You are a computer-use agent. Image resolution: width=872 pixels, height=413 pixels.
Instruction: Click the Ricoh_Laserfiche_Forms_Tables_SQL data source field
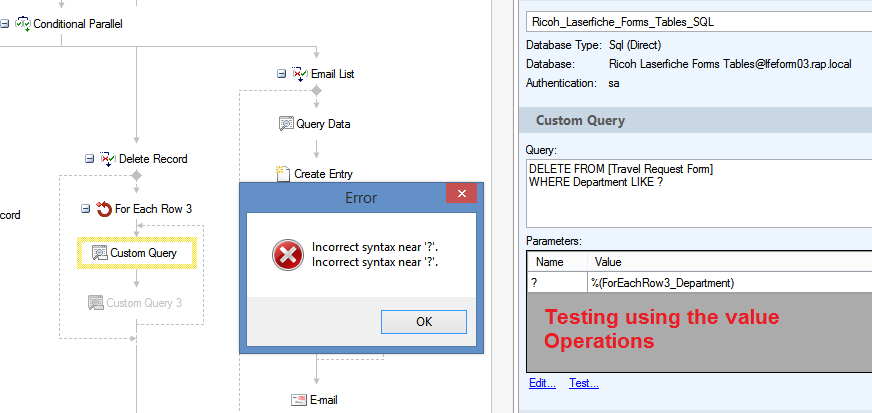point(698,22)
